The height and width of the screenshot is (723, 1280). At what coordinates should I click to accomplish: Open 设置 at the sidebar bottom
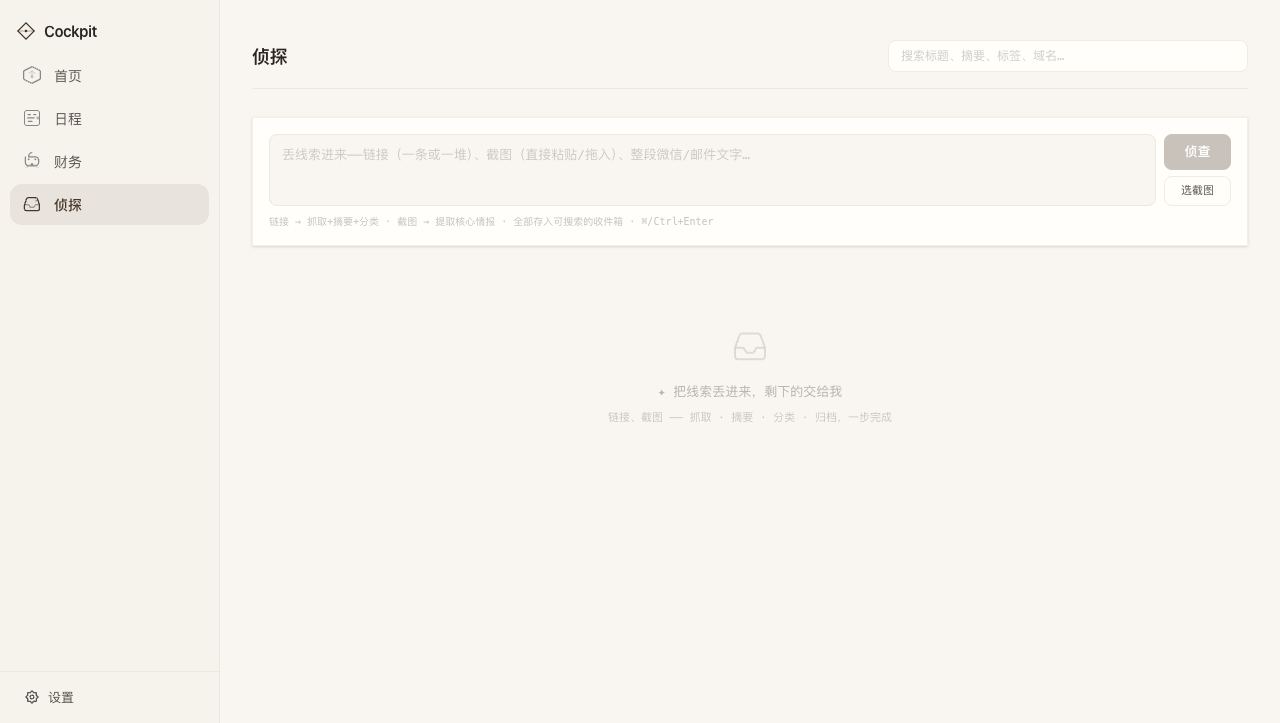[109, 697]
